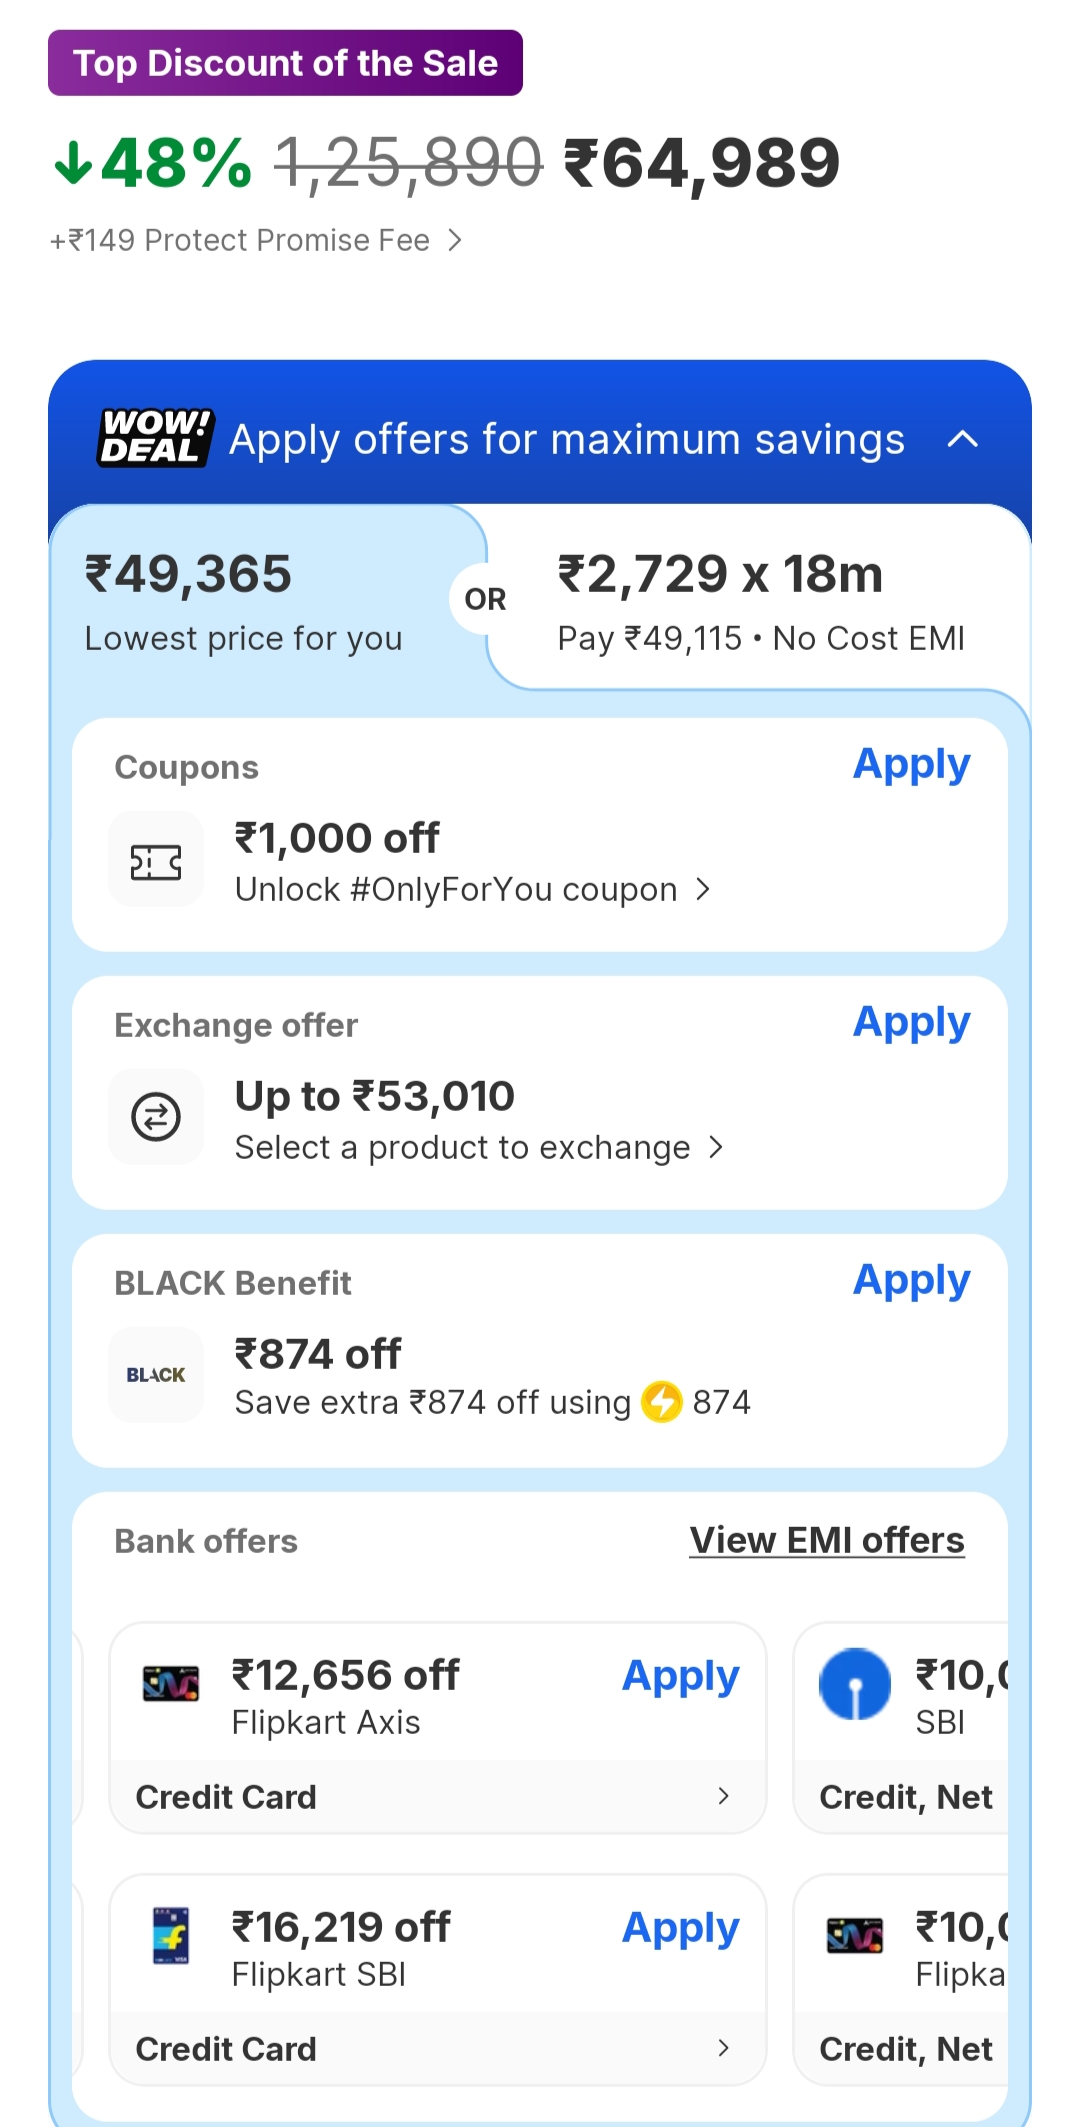The height and width of the screenshot is (2127, 1080).
Task: Apply the Exchange offer
Action: tap(911, 1023)
